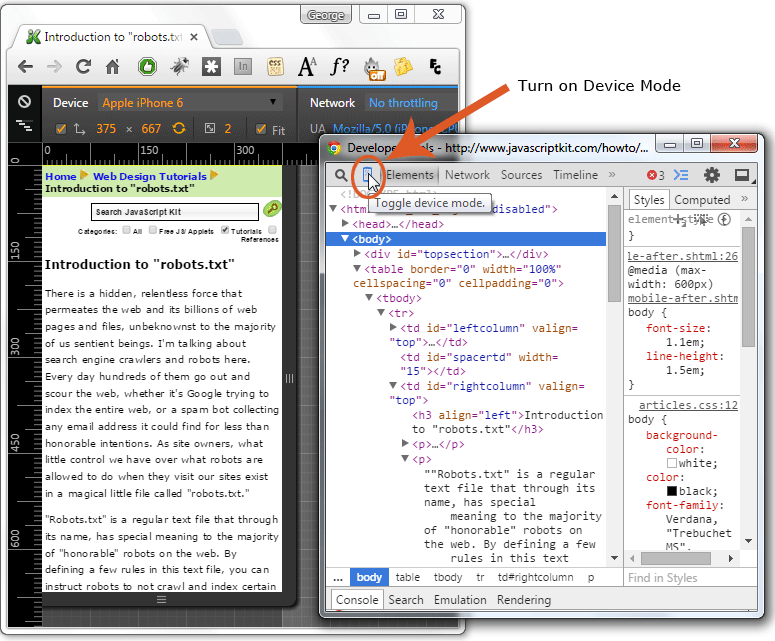Open the Computed styles tab
Screen dimensions: 775x641
pyautogui.click(x=702, y=200)
